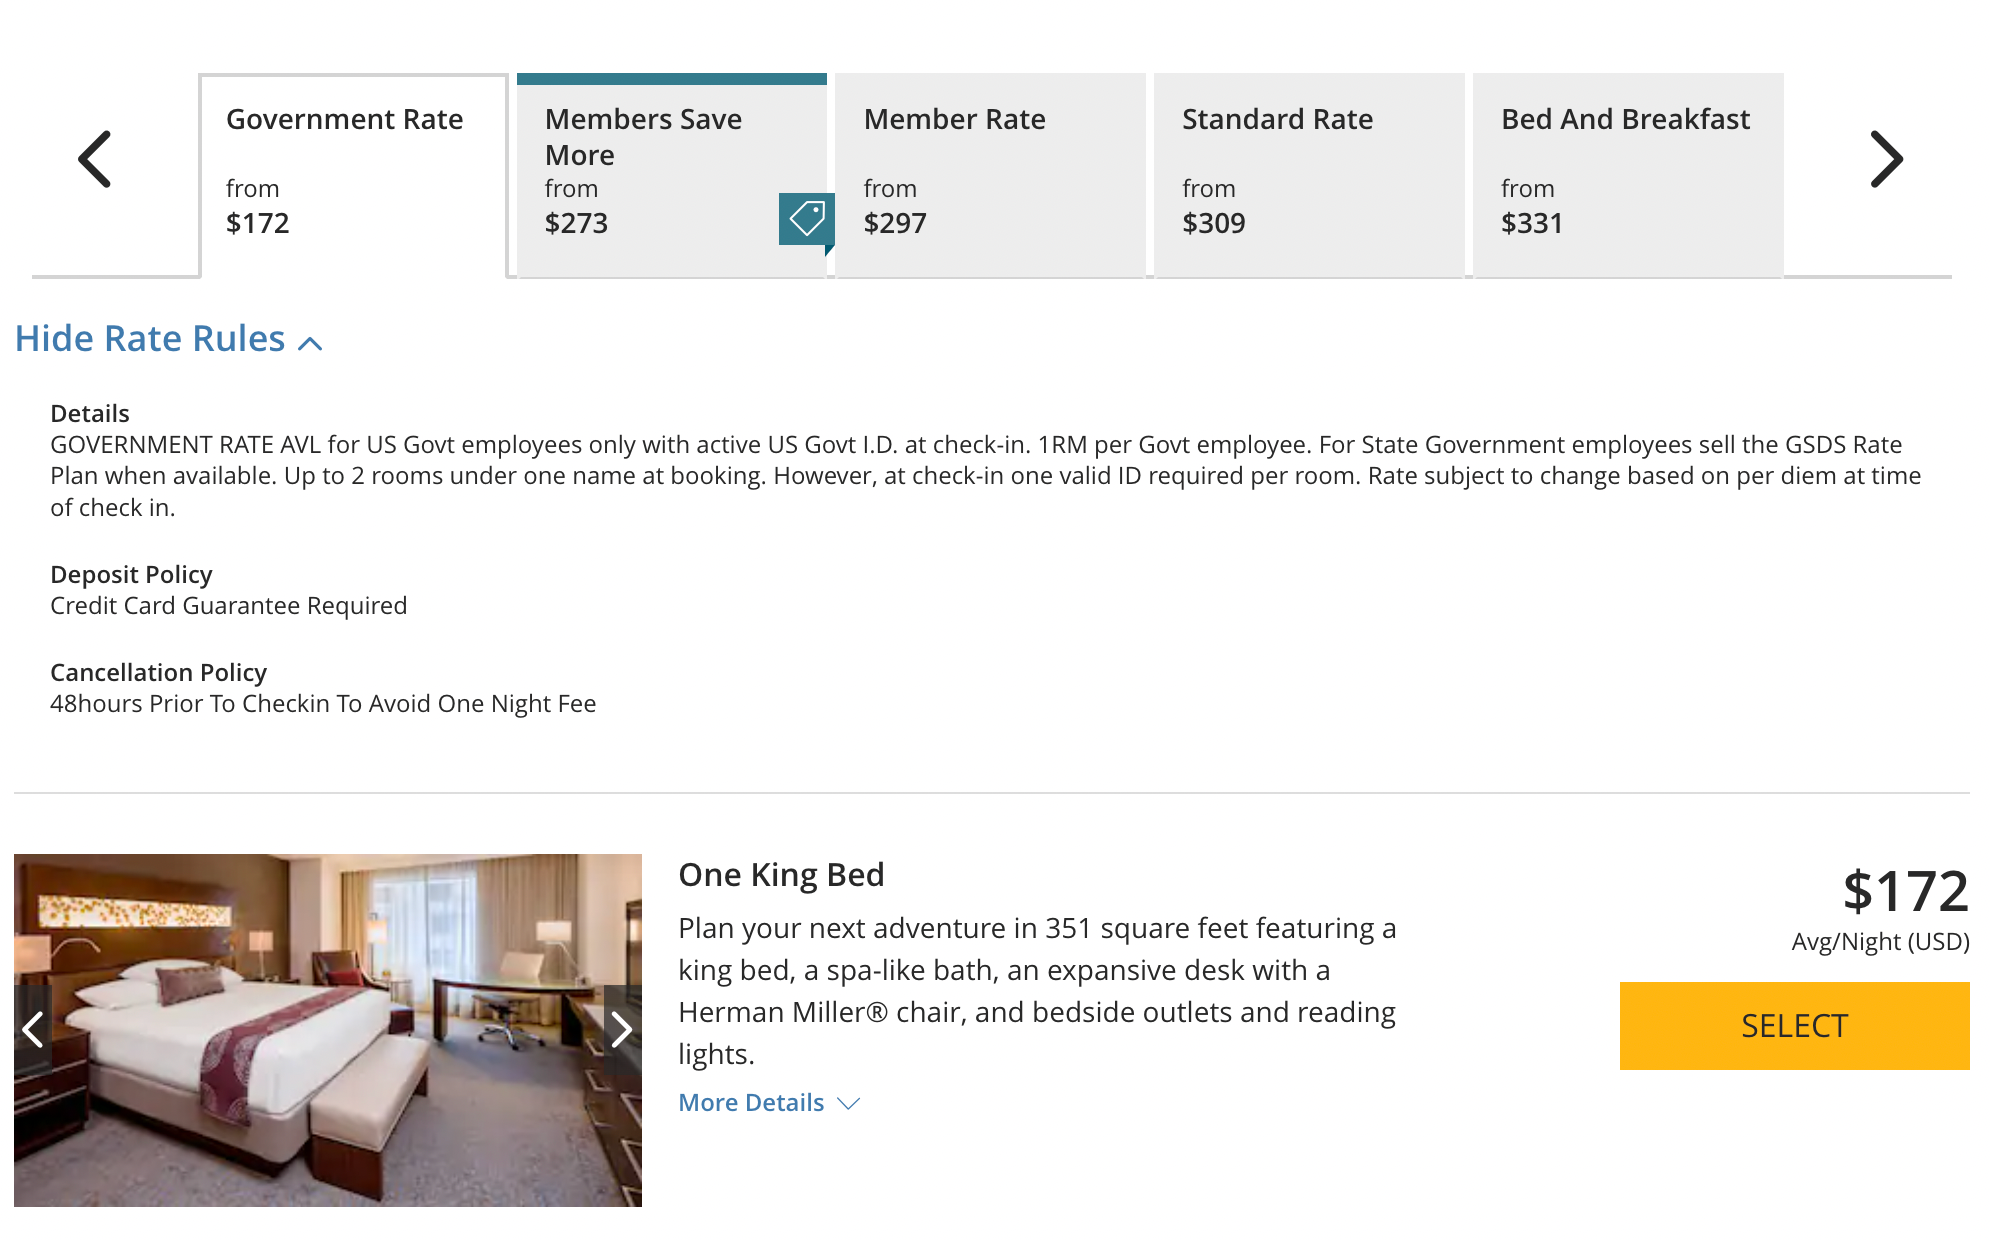1990x1240 pixels.
Task: Collapse rules via Hide Rate Rules link
Action: 150,339
